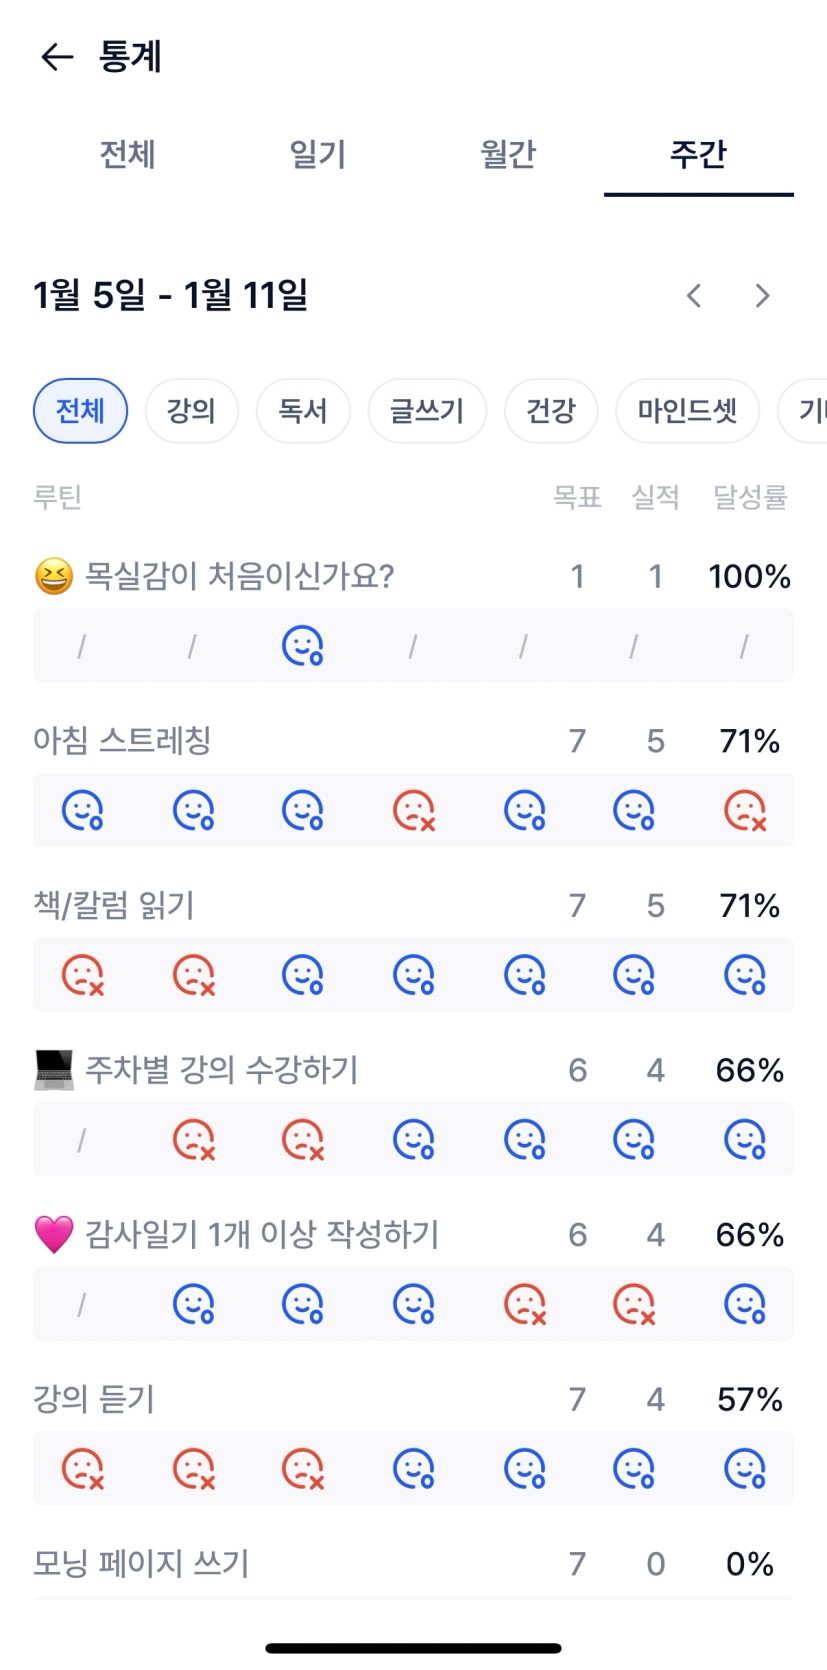Switch to the 일기 tab
Image resolution: width=827 pixels, height=1670 pixels.
317,155
